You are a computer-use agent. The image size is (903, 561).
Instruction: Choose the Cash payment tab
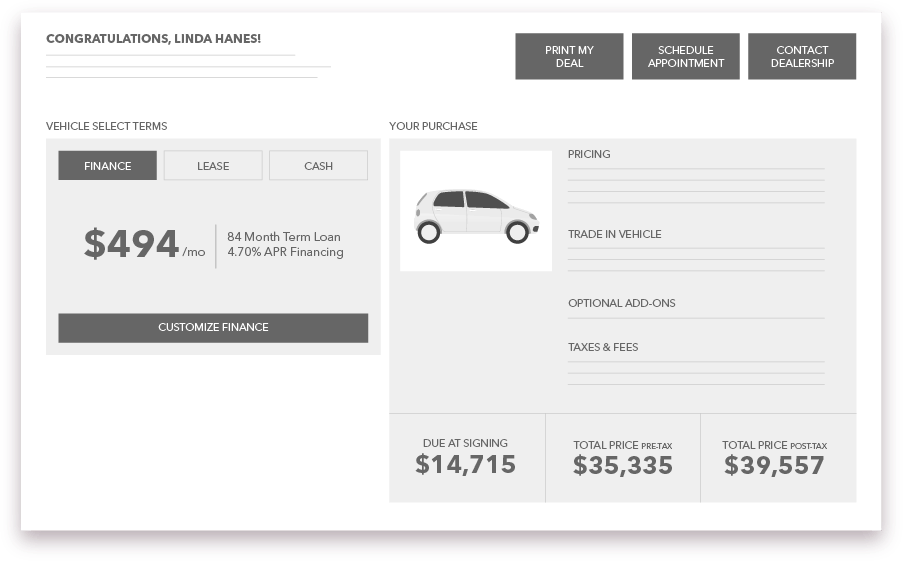318,166
